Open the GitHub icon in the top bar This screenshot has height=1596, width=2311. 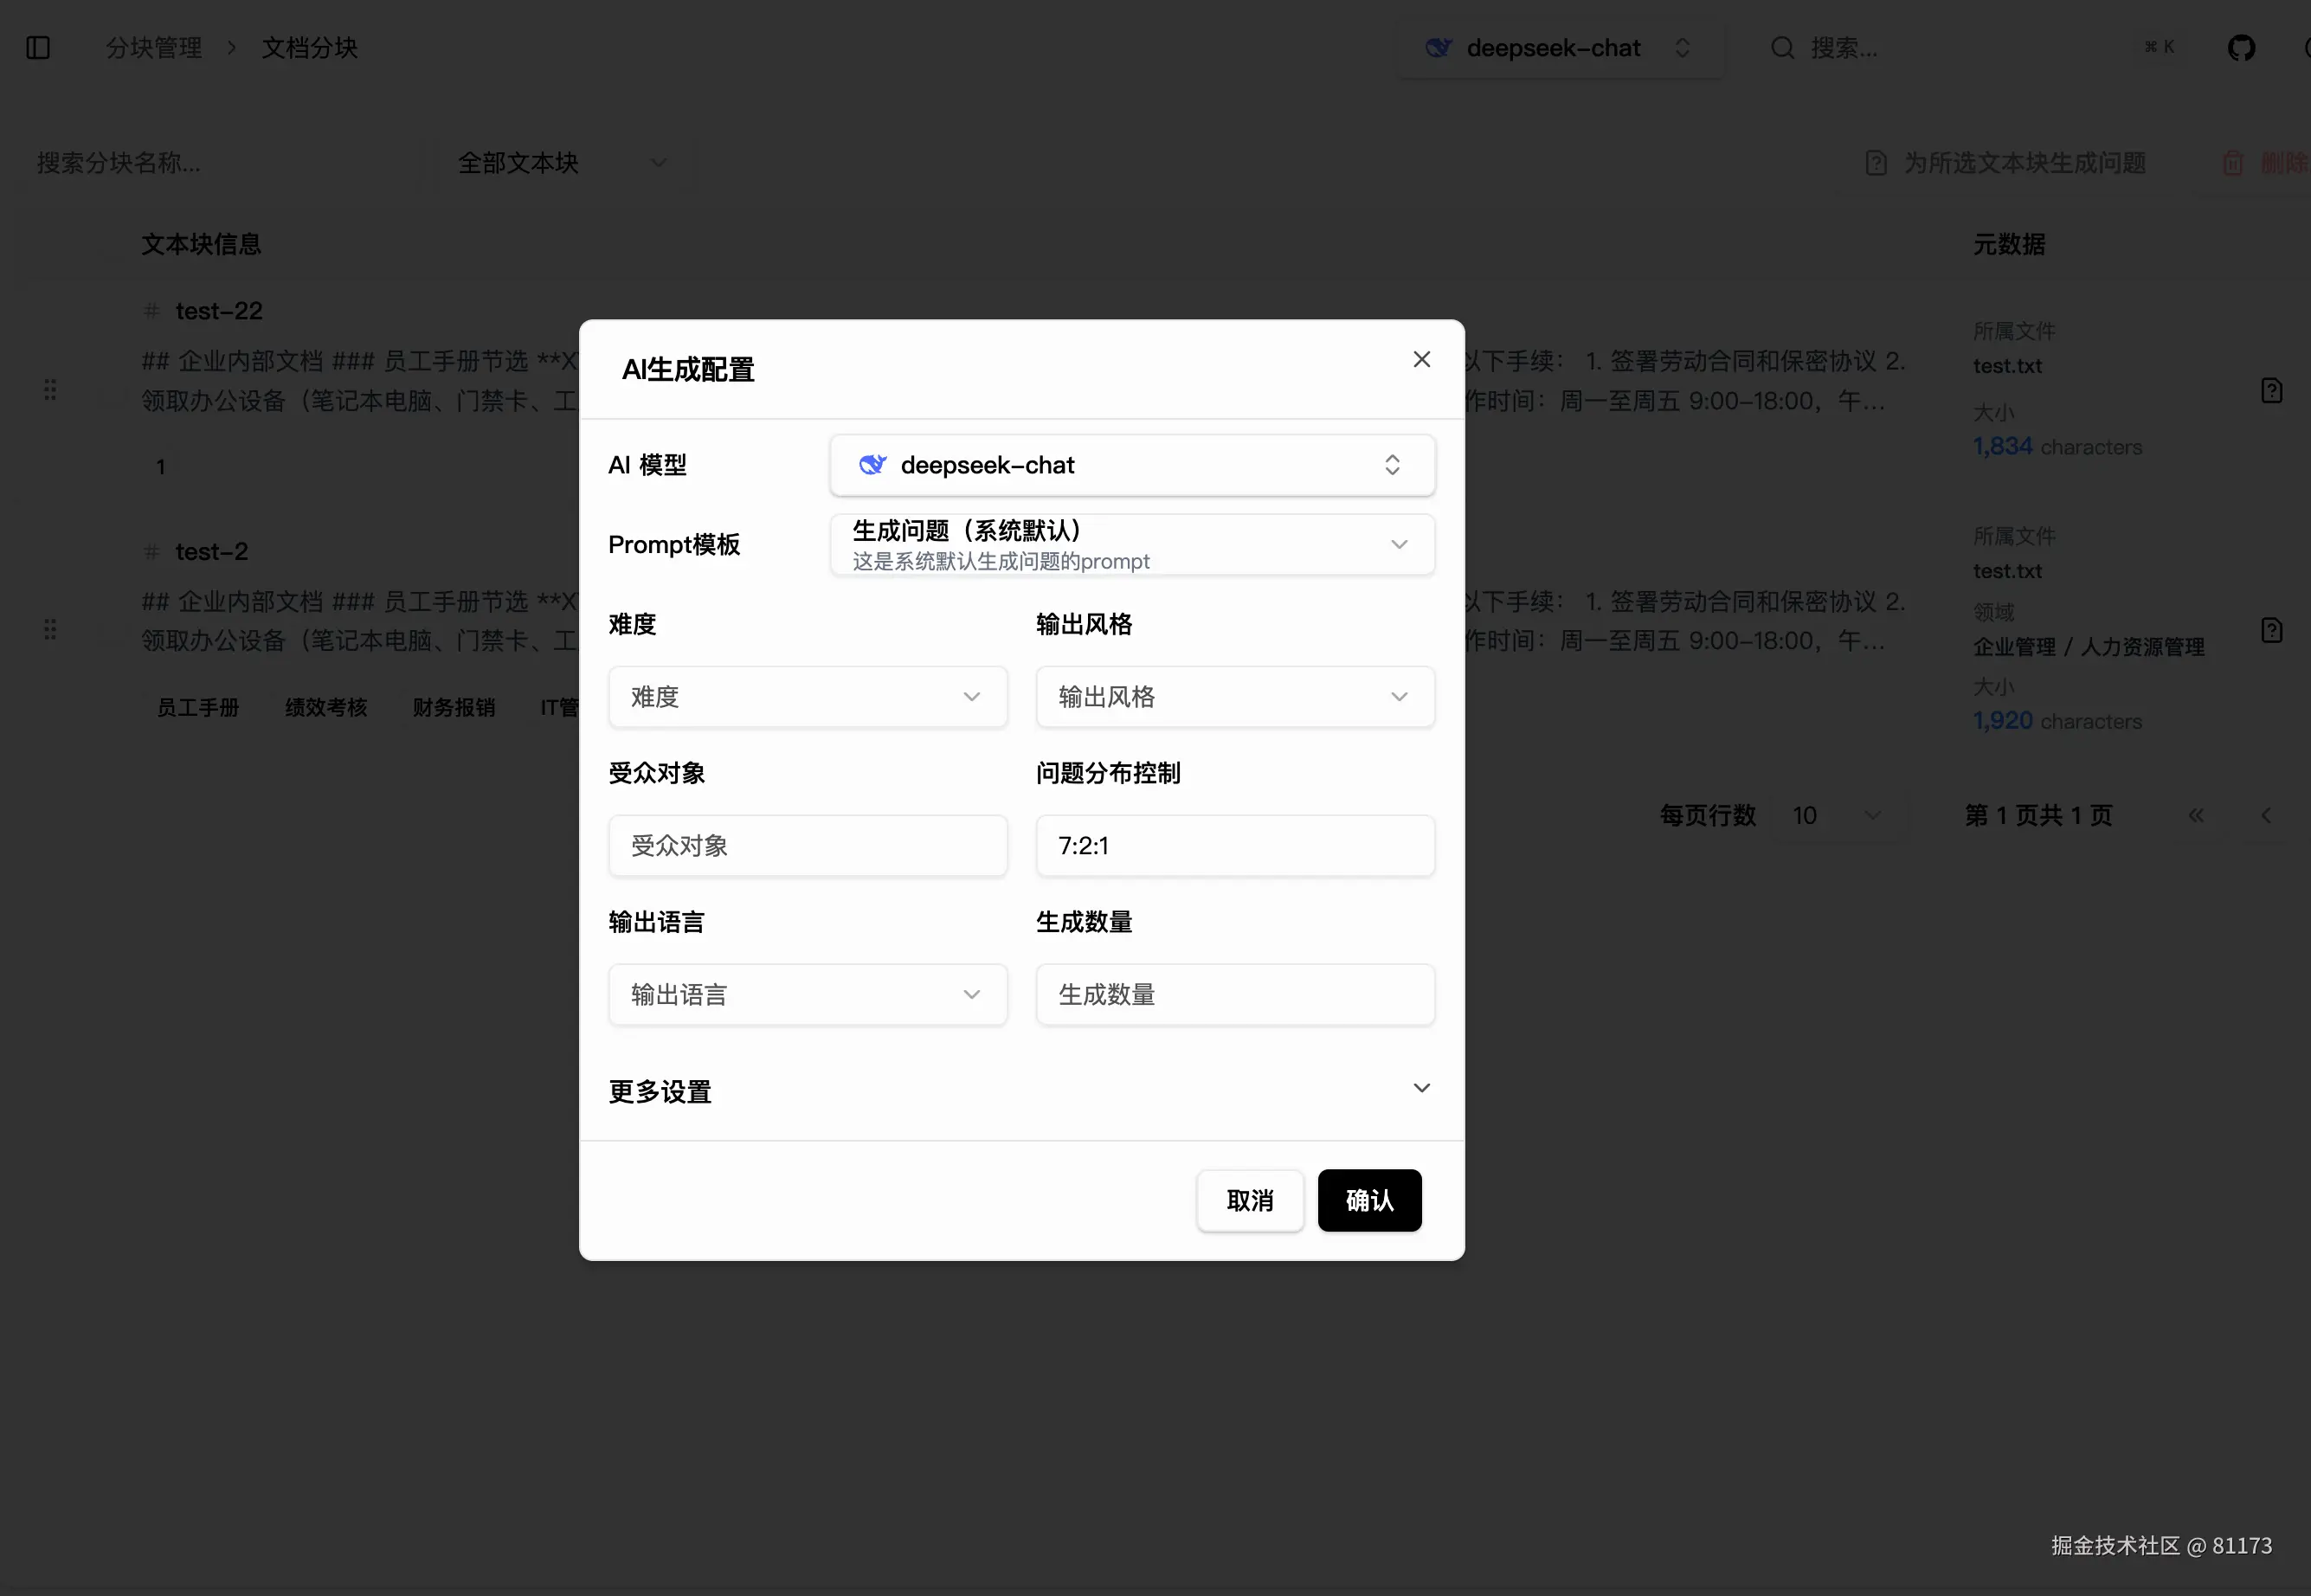(2243, 46)
